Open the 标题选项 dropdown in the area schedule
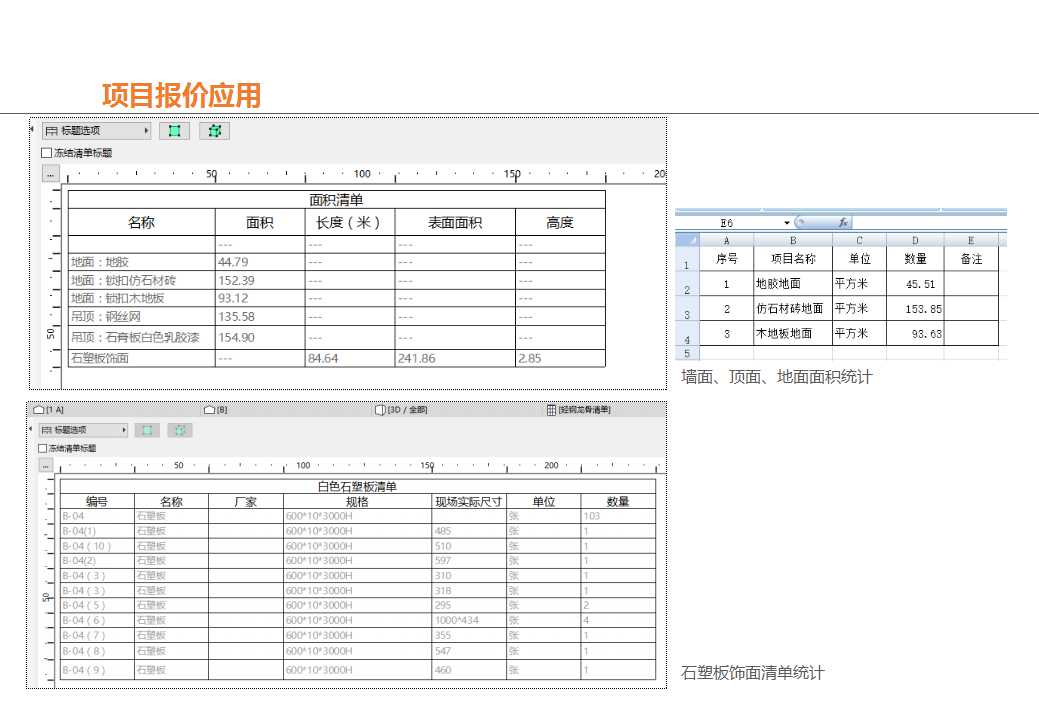This screenshot has height=720, width=1039. click(x=146, y=130)
